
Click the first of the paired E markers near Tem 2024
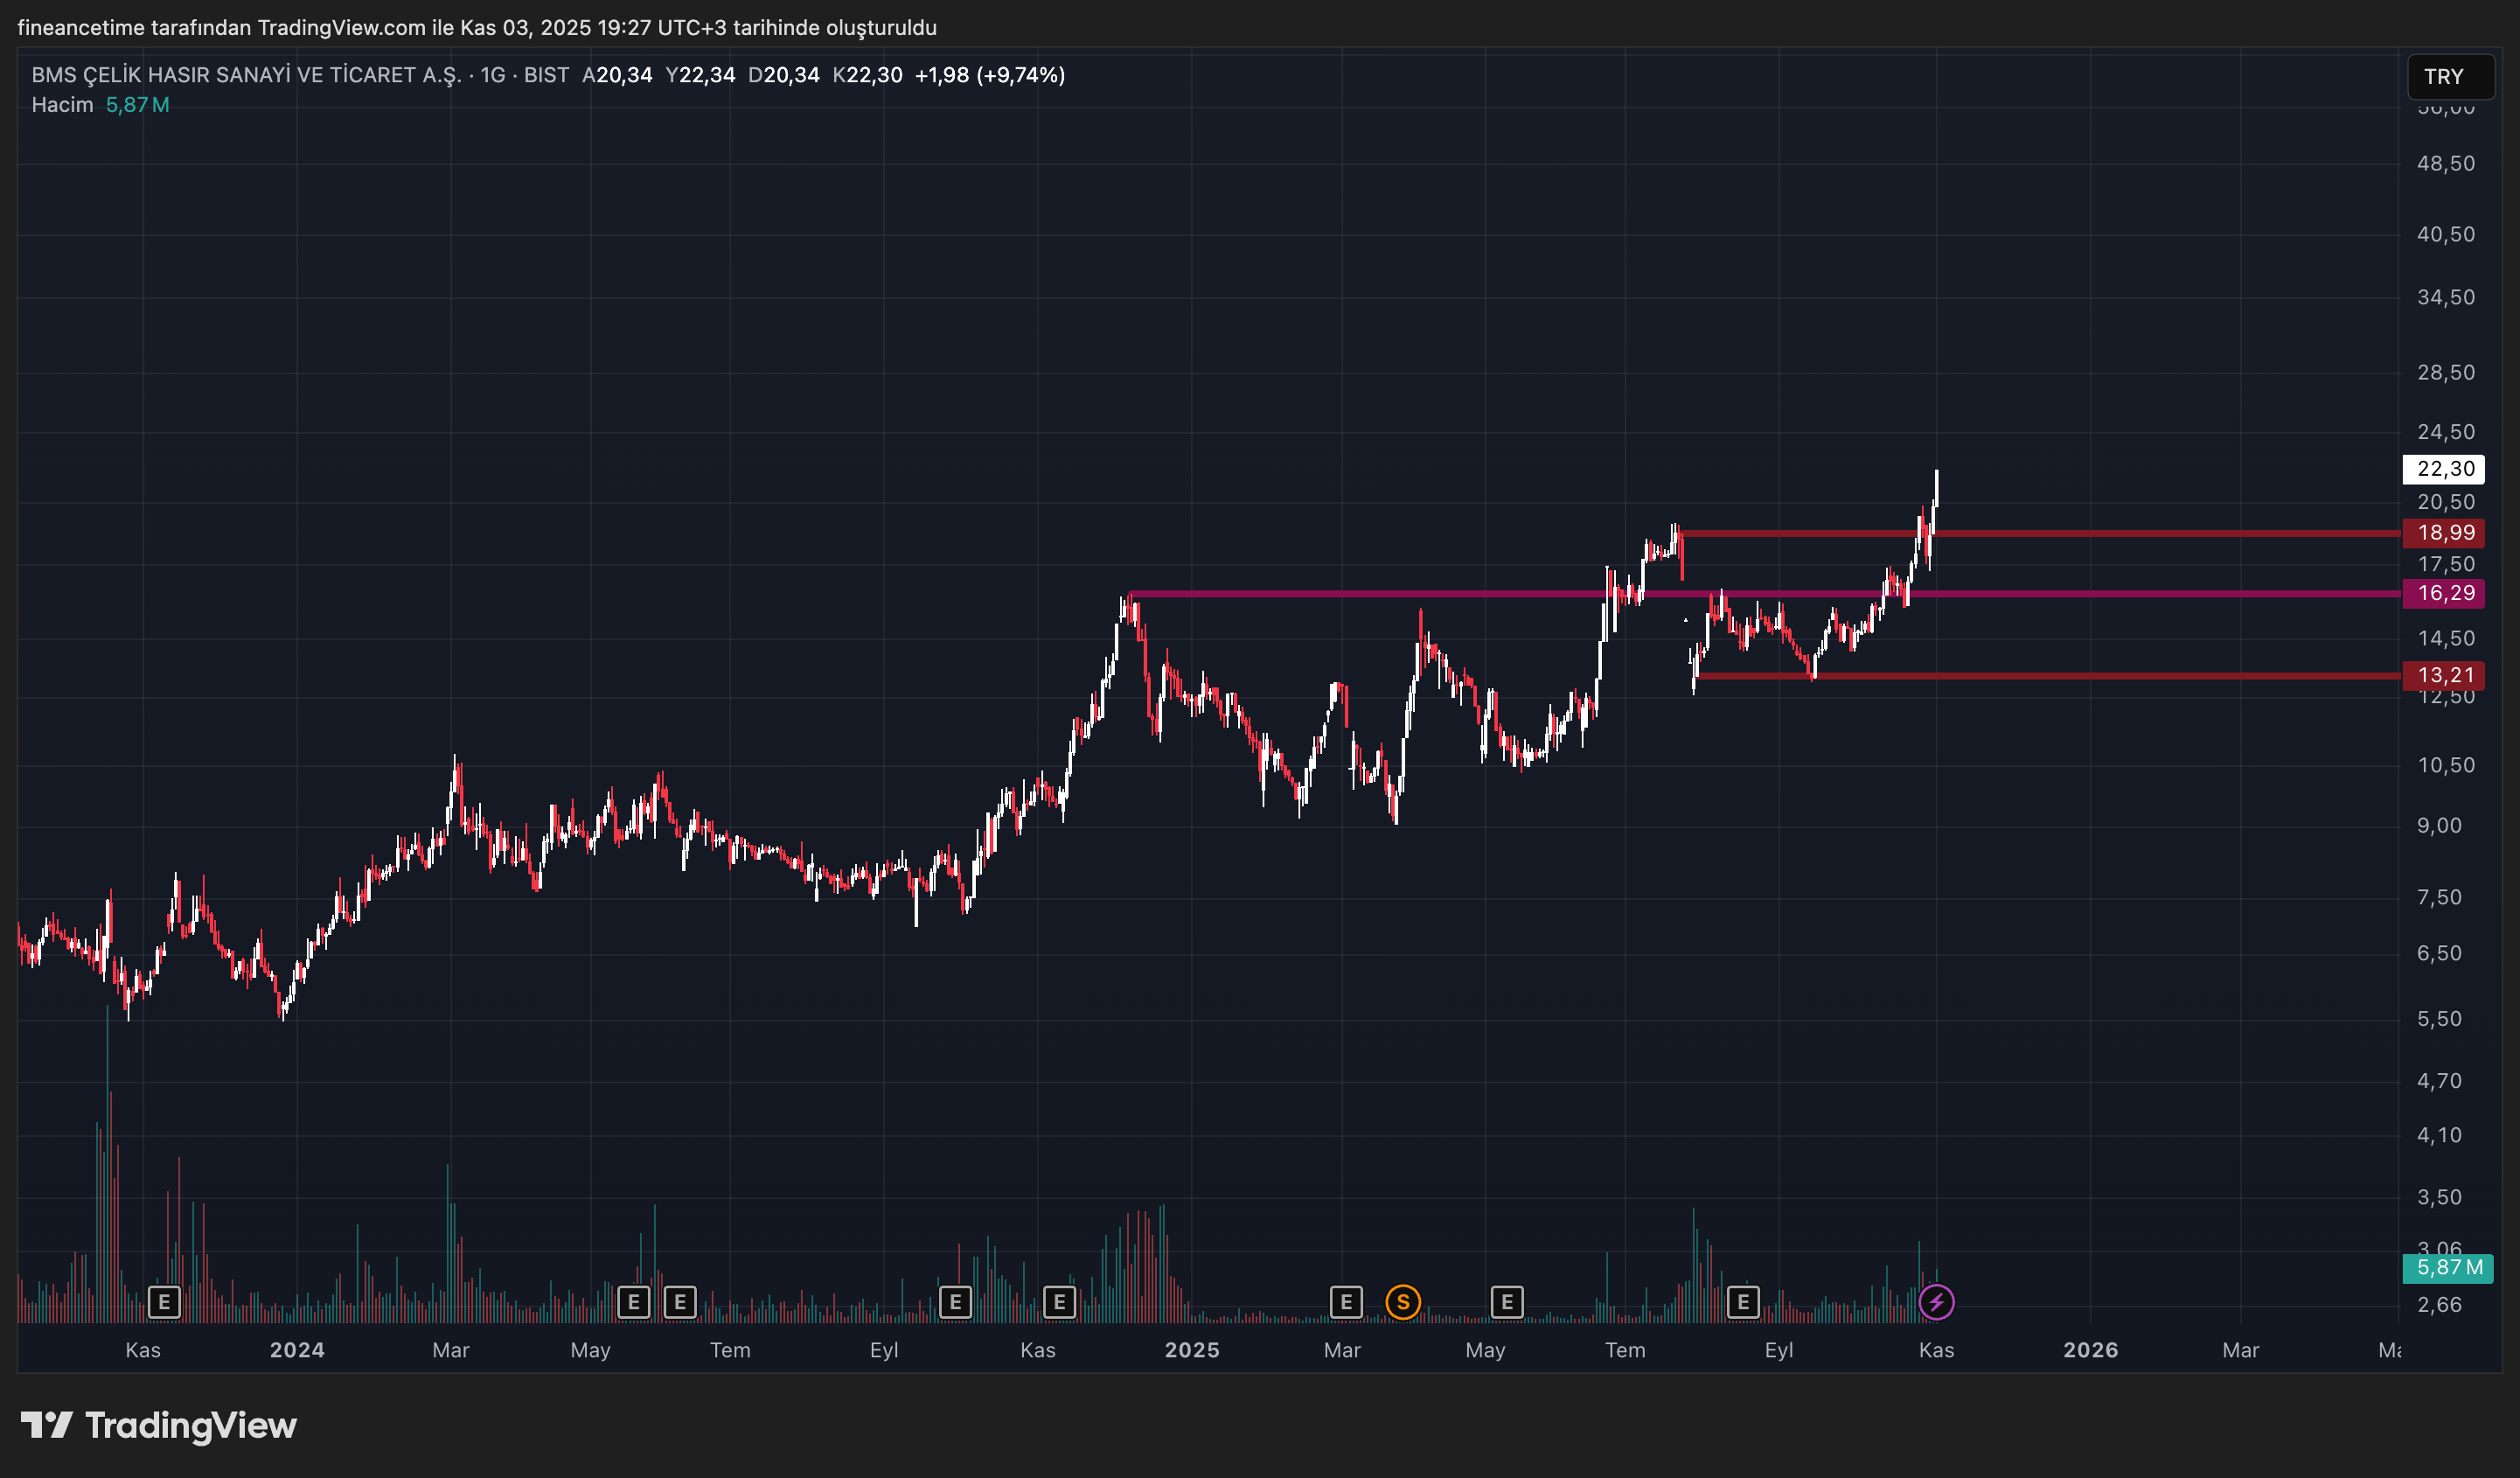tap(634, 1301)
